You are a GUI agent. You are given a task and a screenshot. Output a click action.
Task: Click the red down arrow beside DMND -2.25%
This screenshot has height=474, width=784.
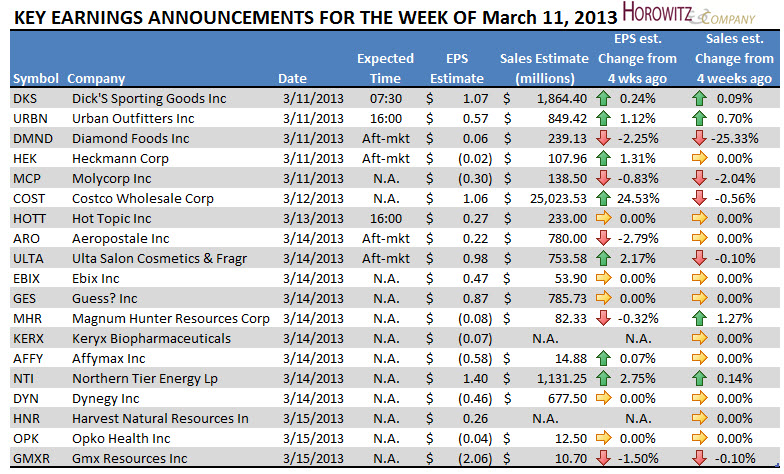[604, 138]
